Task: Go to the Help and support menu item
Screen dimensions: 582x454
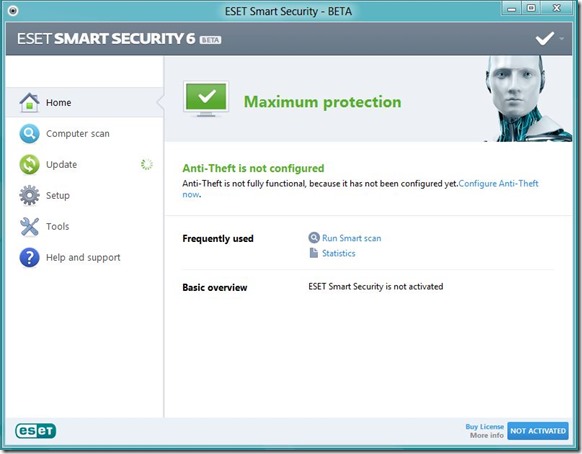Action: point(85,257)
